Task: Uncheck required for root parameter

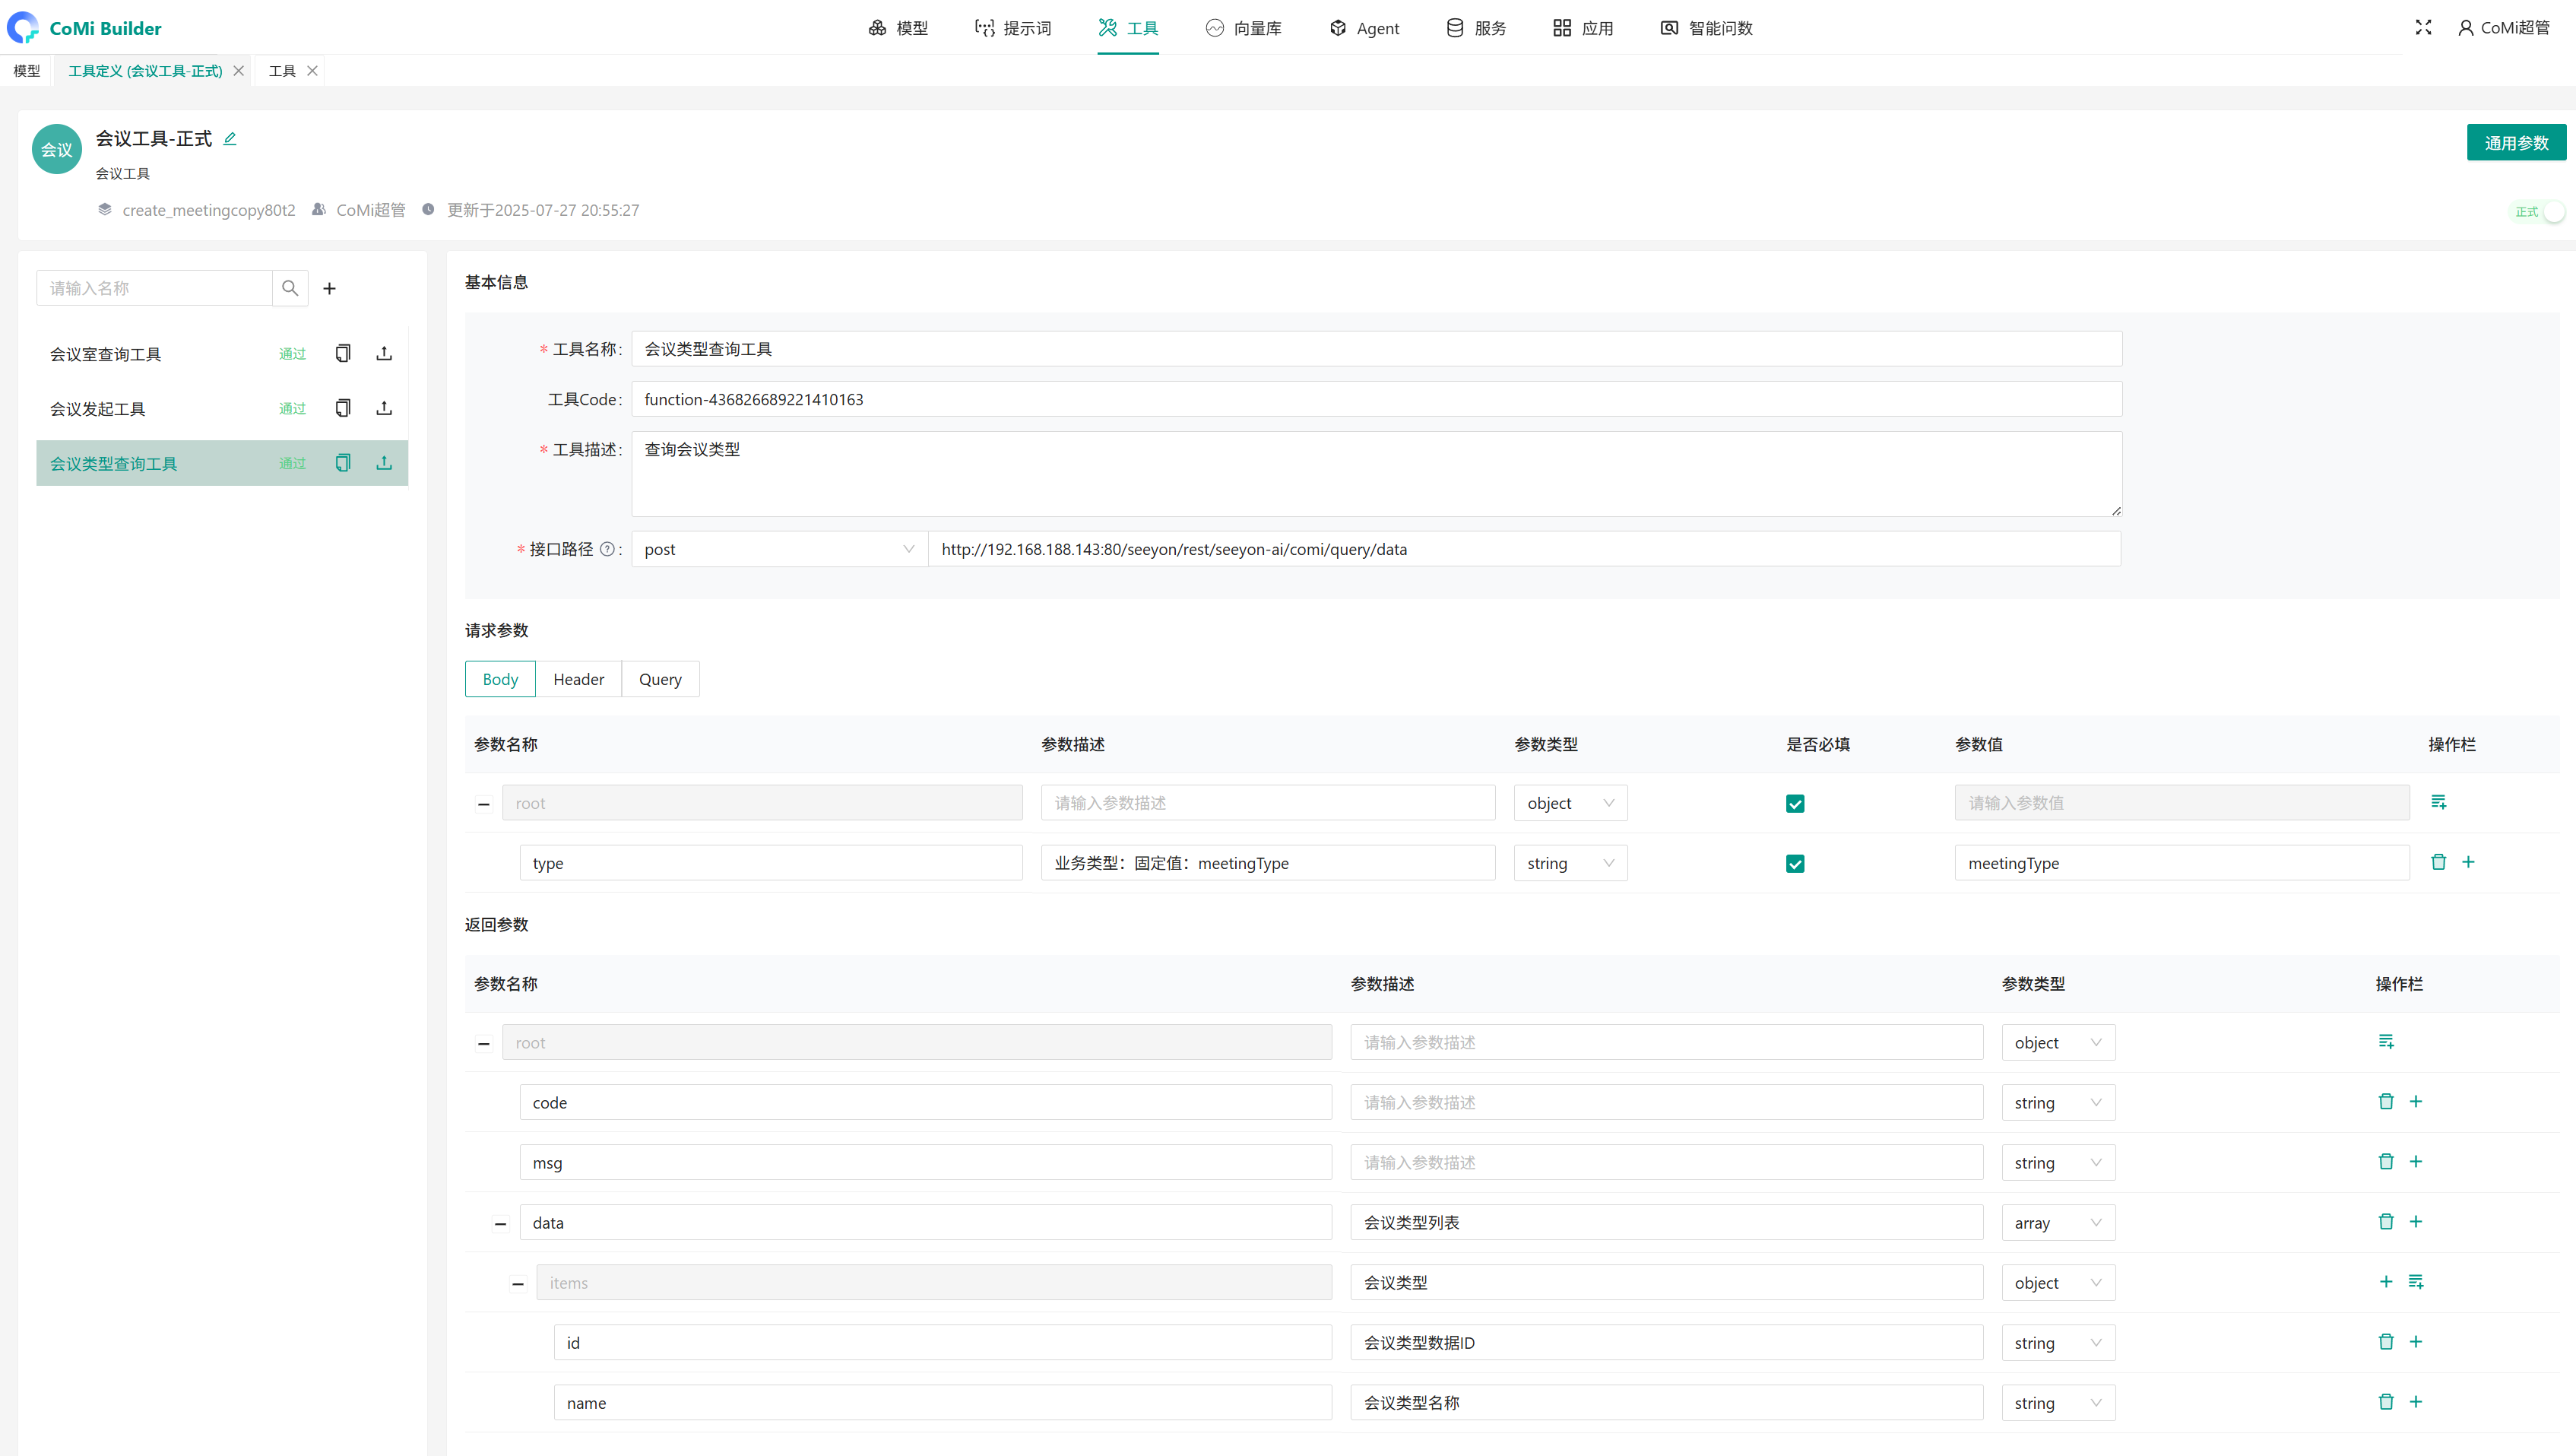Action: [1795, 804]
